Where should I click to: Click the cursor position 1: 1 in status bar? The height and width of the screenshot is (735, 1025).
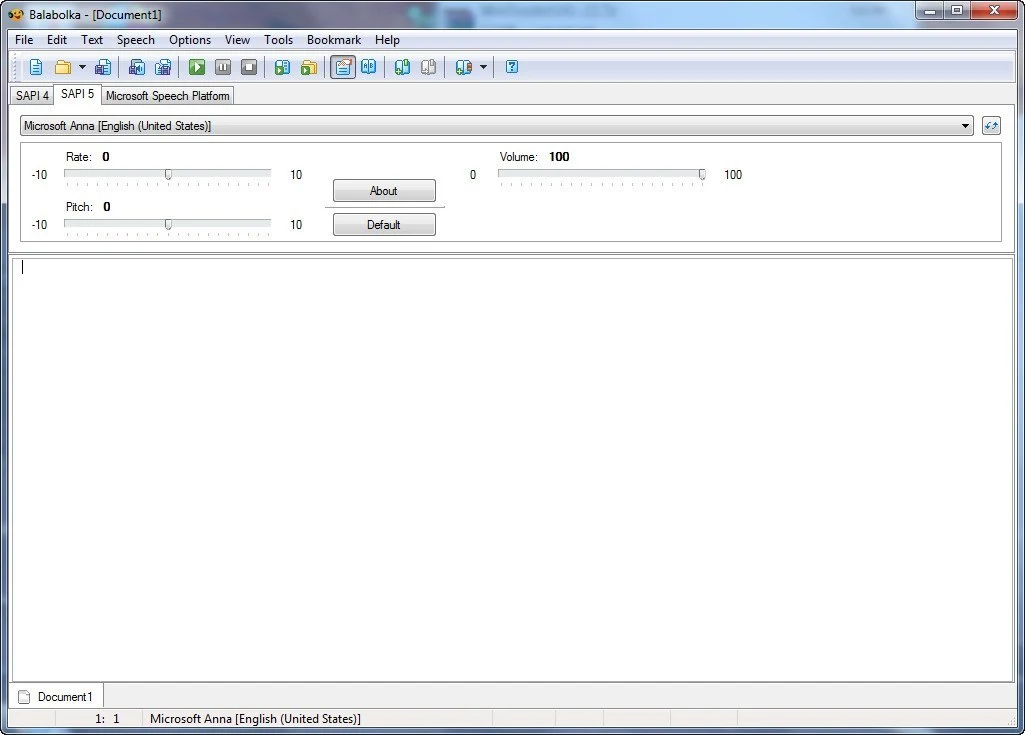[x=107, y=719]
